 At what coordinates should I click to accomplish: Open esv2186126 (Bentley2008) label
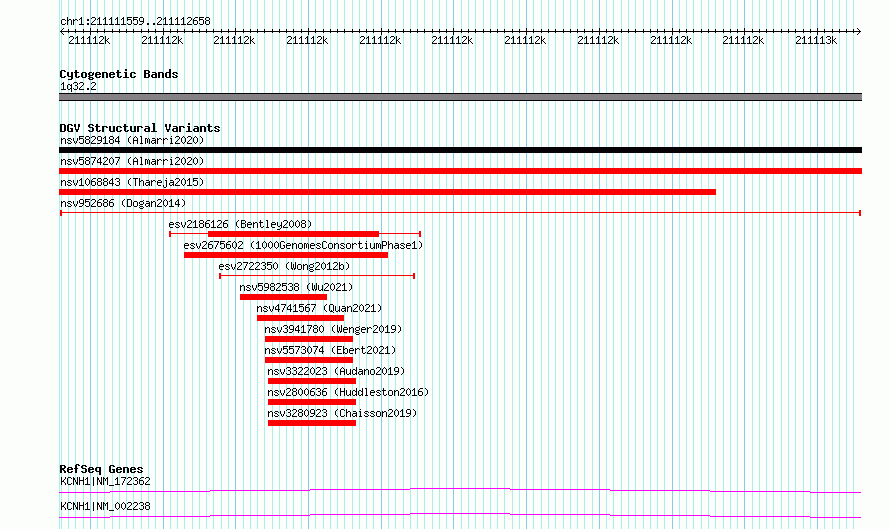click(x=240, y=224)
